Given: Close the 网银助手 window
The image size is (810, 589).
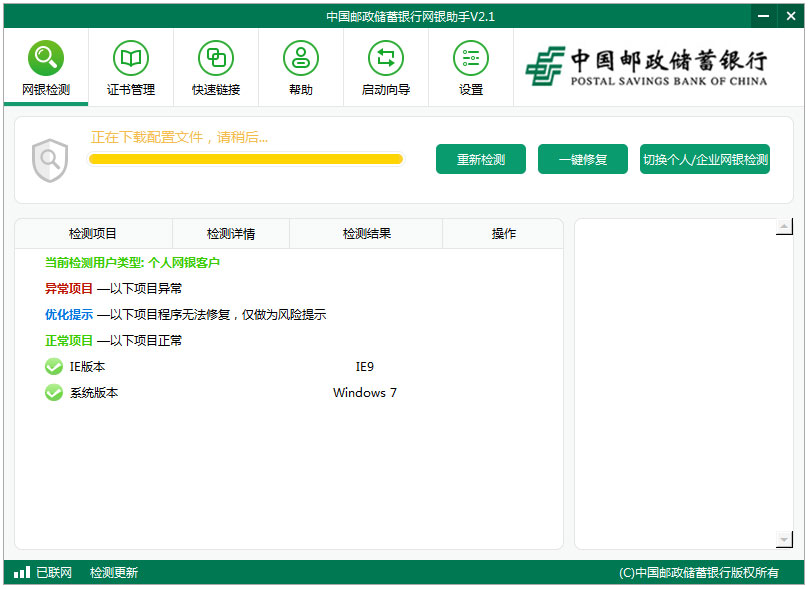Looking at the screenshot, I should point(791,16).
